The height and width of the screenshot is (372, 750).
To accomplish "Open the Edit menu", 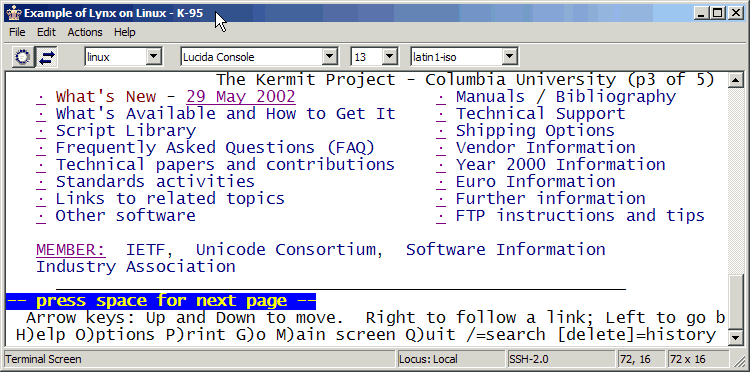I will point(46,32).
